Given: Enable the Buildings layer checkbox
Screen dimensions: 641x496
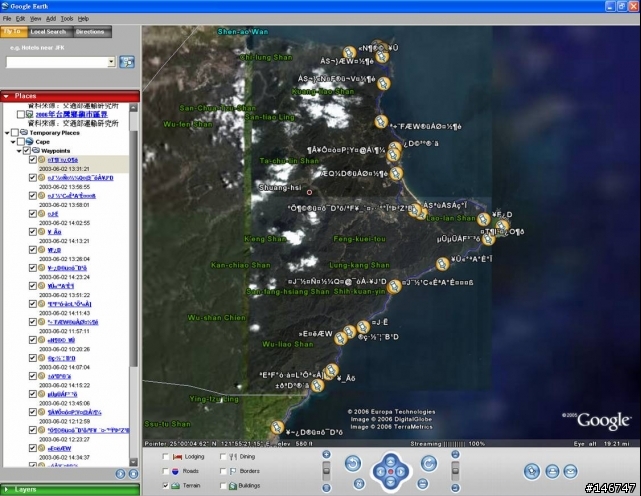Looking at the screenshot, I should pyautogui.click(x=223, y=485).
